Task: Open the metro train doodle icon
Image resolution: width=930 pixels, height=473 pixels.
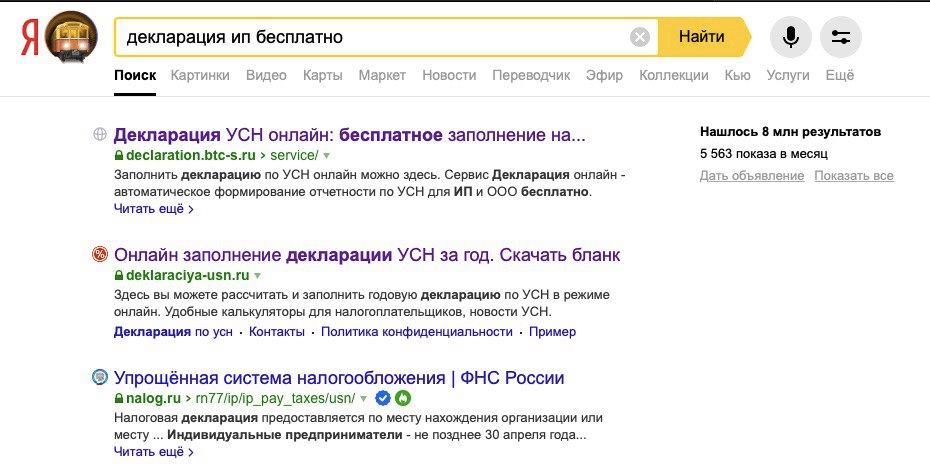Action: pyautogui.click(x=71, y=37)
